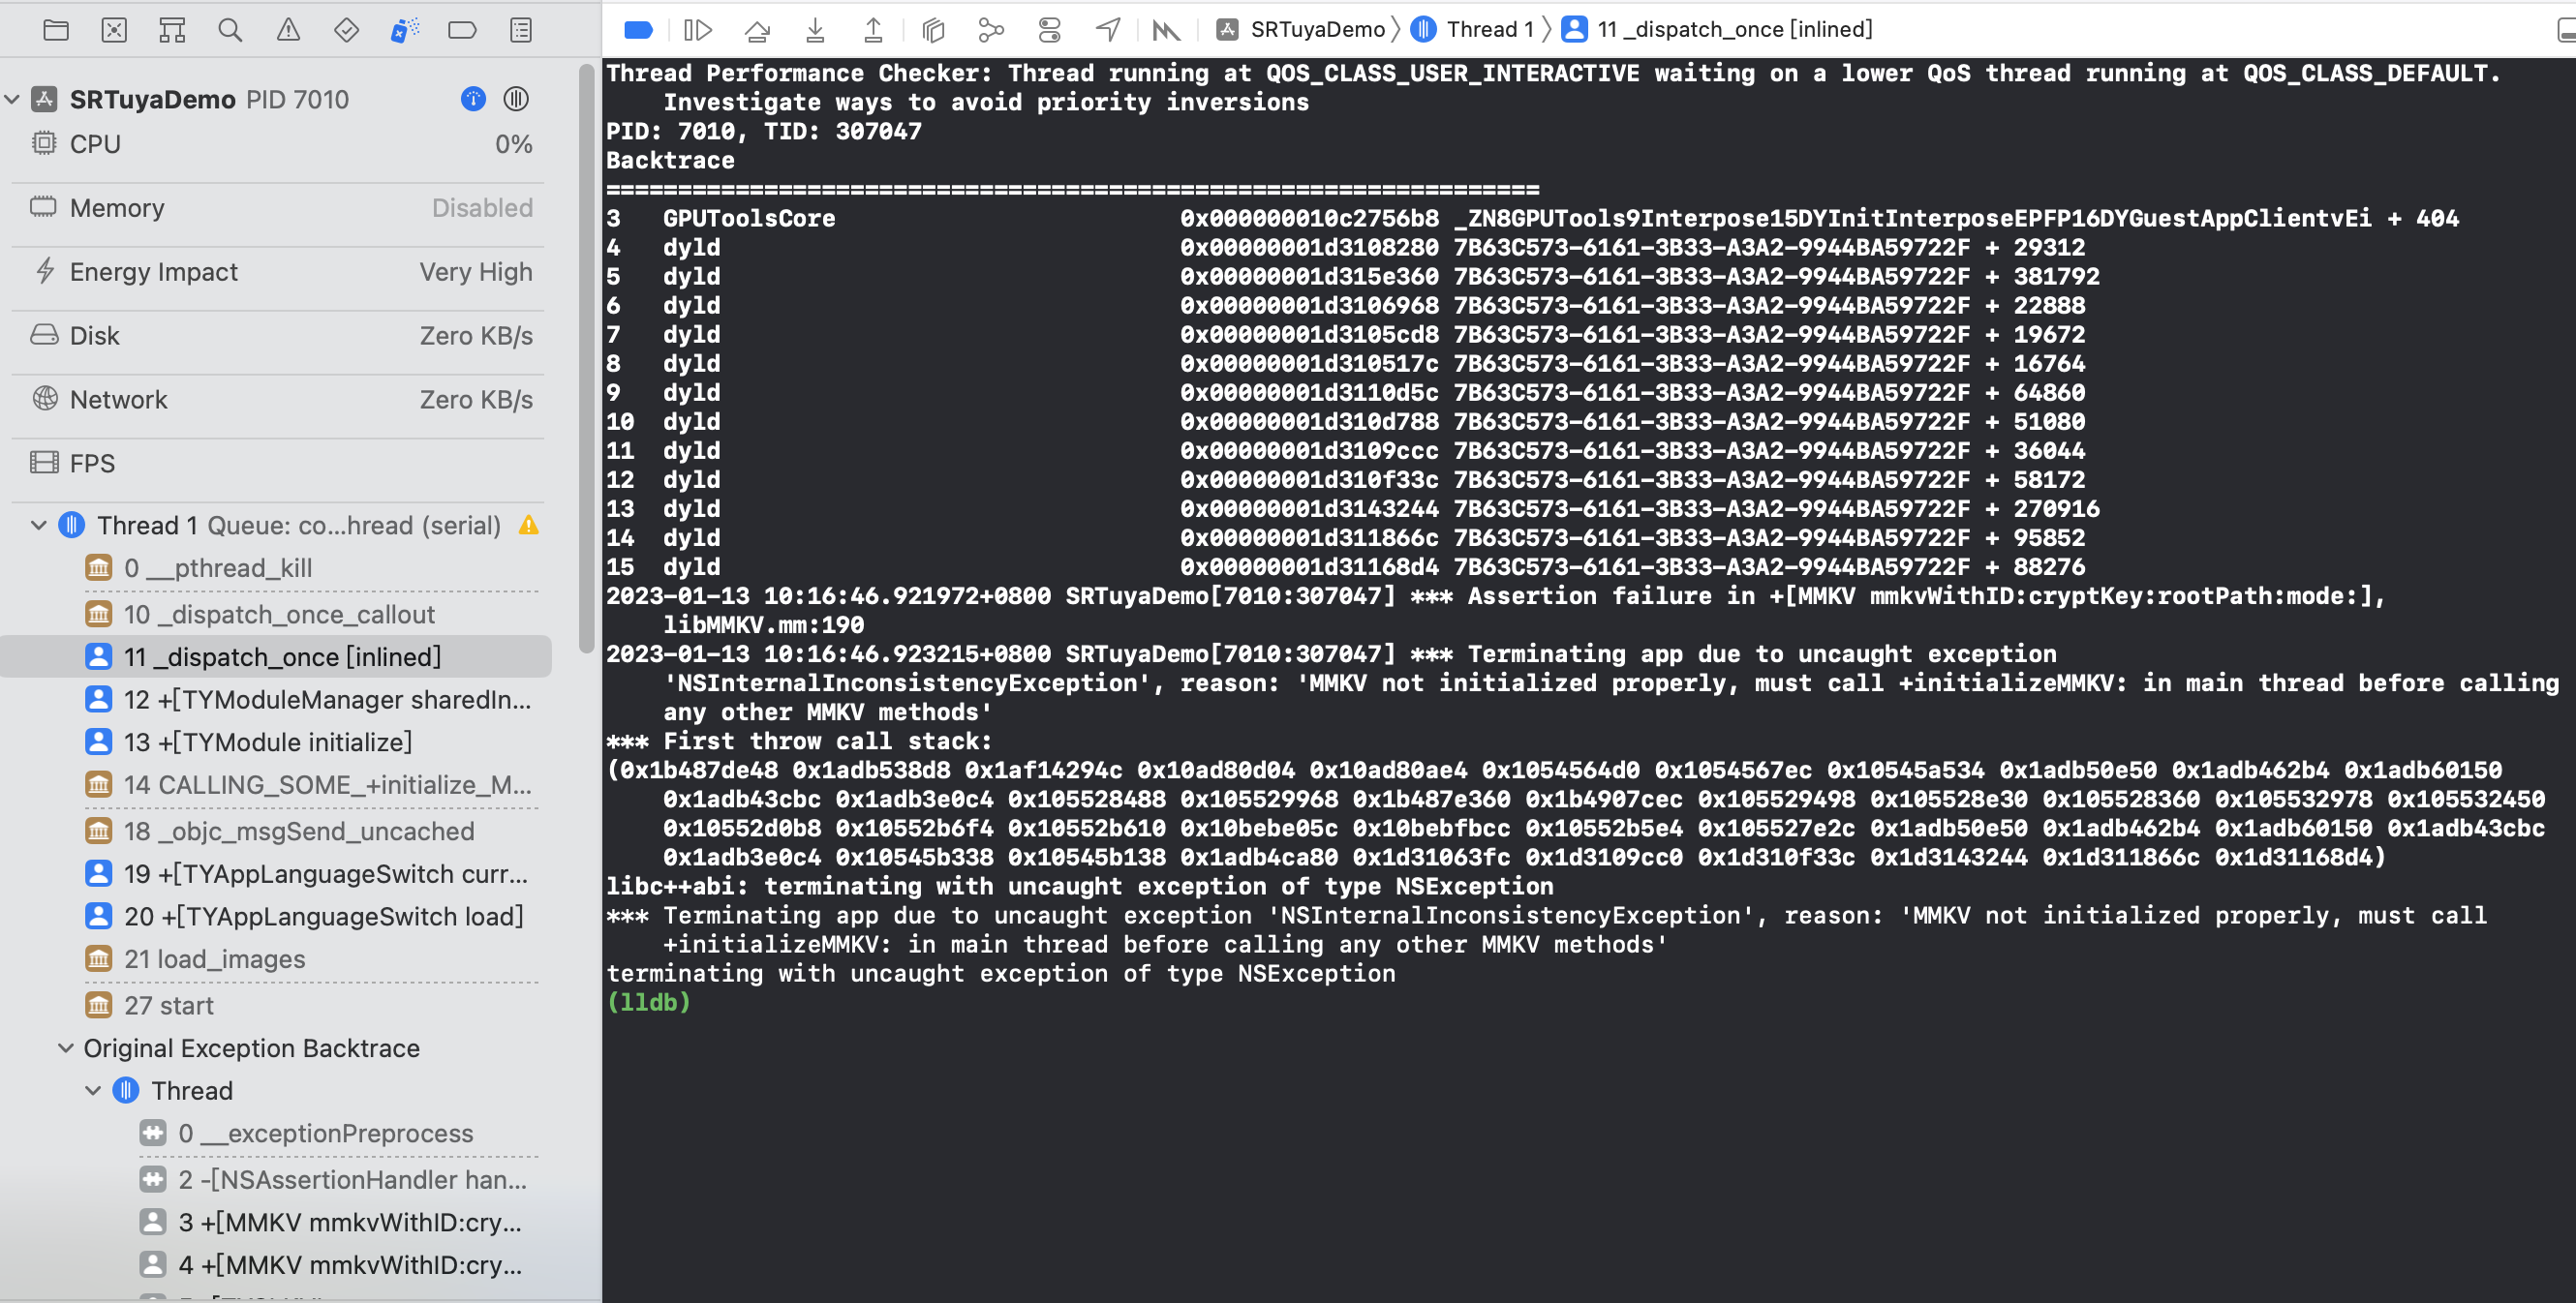
Task: Toggle breakpoints activation in debug bar
Action: point(638,30)
